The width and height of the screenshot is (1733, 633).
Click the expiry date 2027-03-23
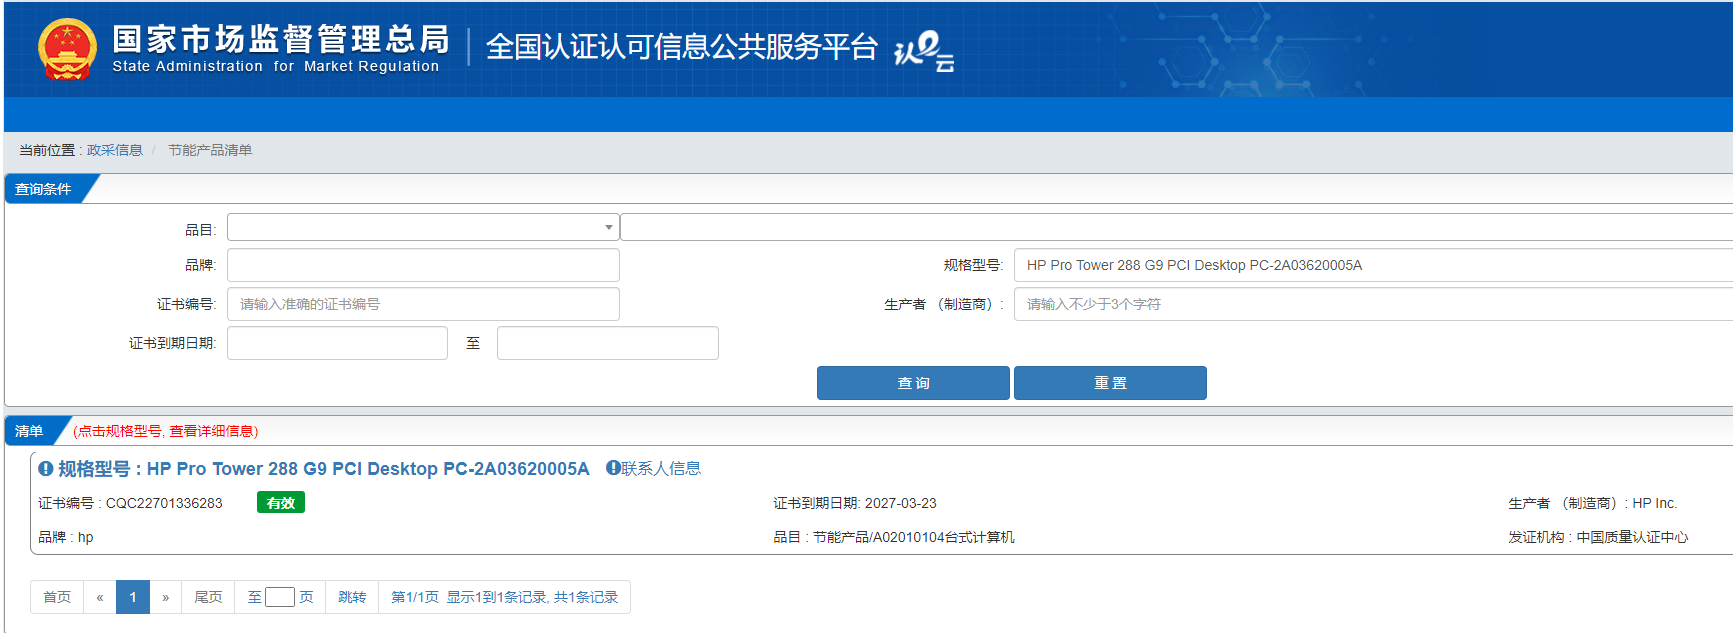pyautogui.click(x=901, y=503)
